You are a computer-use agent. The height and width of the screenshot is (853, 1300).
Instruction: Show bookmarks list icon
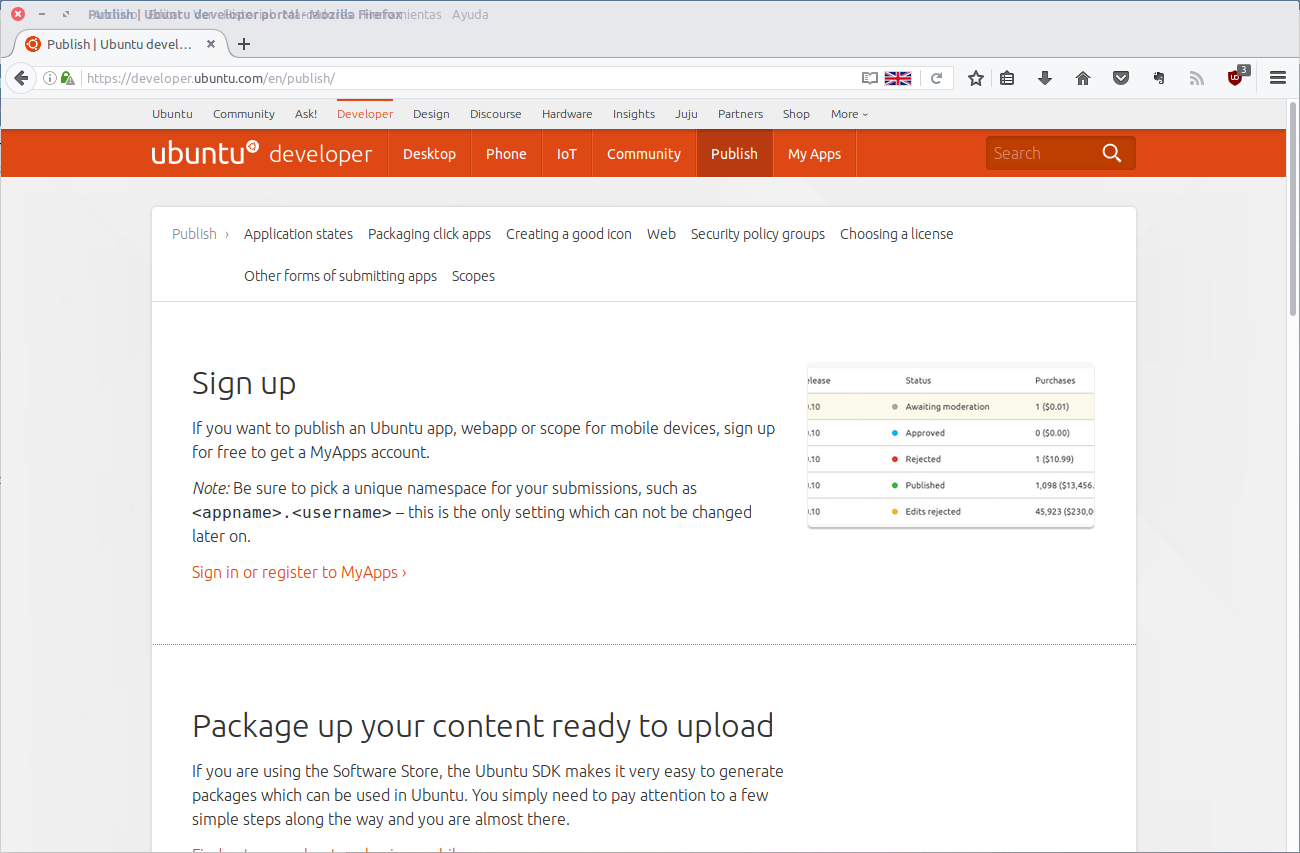1007,78
